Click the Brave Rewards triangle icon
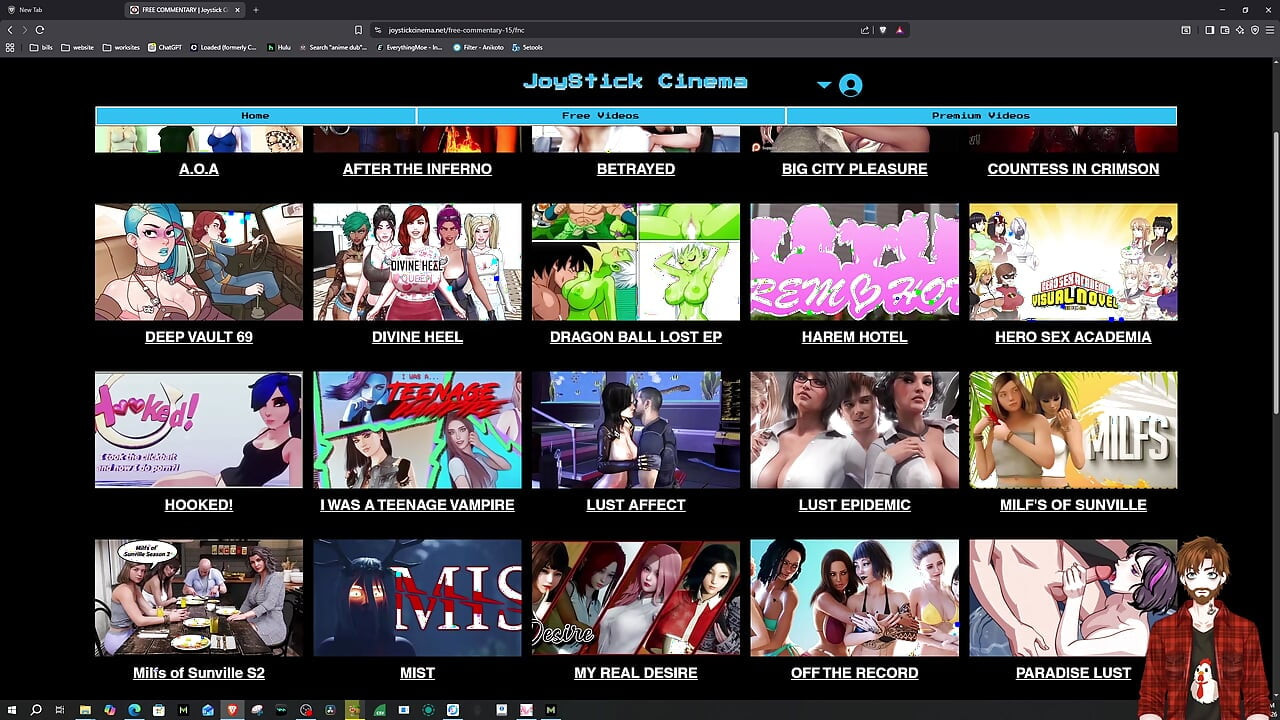Image resolution: width=1280 pixels, height=720 pixels. [x=900, y=30]
